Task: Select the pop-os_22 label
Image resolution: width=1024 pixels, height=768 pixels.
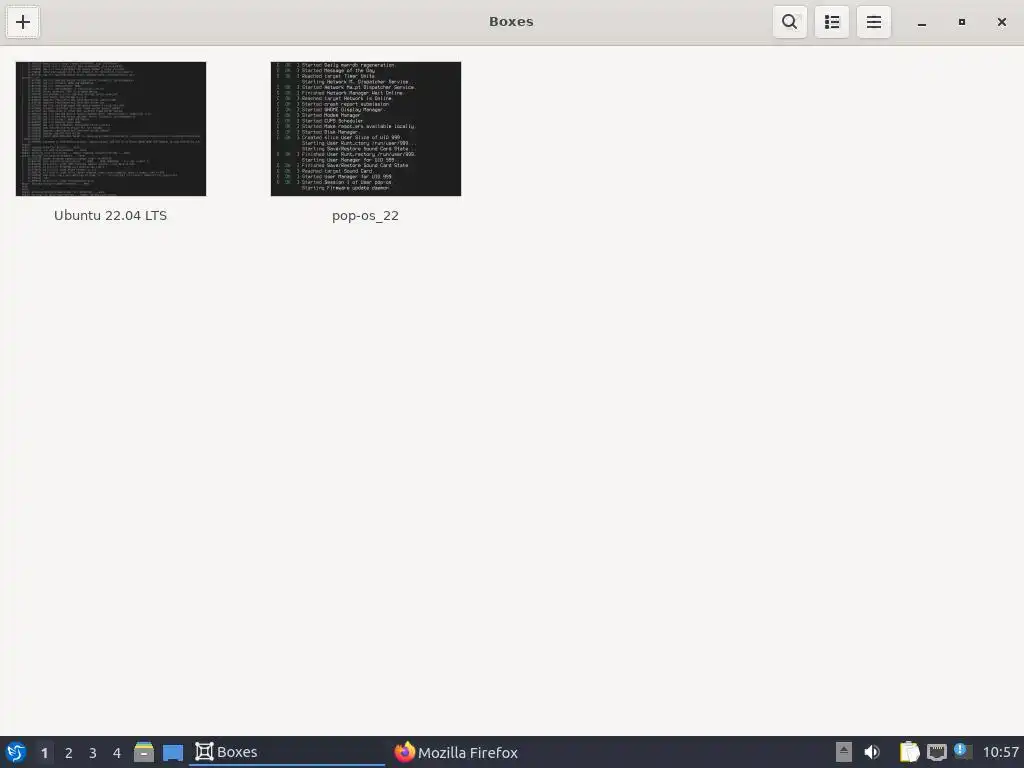Action: pos(365,216)
